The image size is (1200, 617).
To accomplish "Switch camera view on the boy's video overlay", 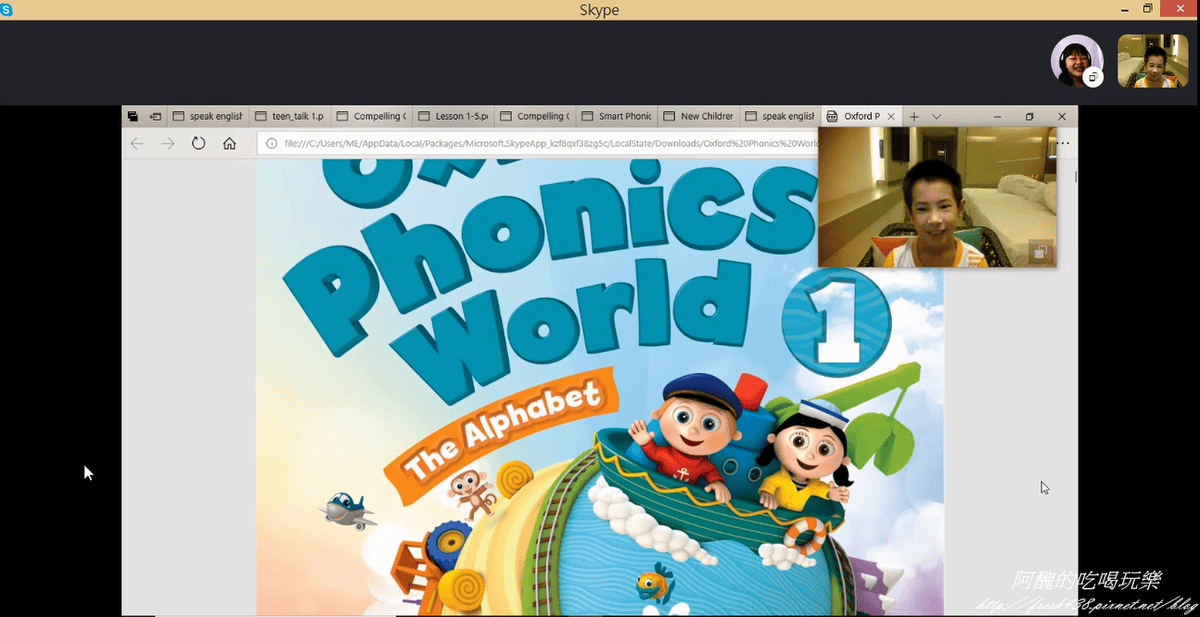I will click(1040, 252).
